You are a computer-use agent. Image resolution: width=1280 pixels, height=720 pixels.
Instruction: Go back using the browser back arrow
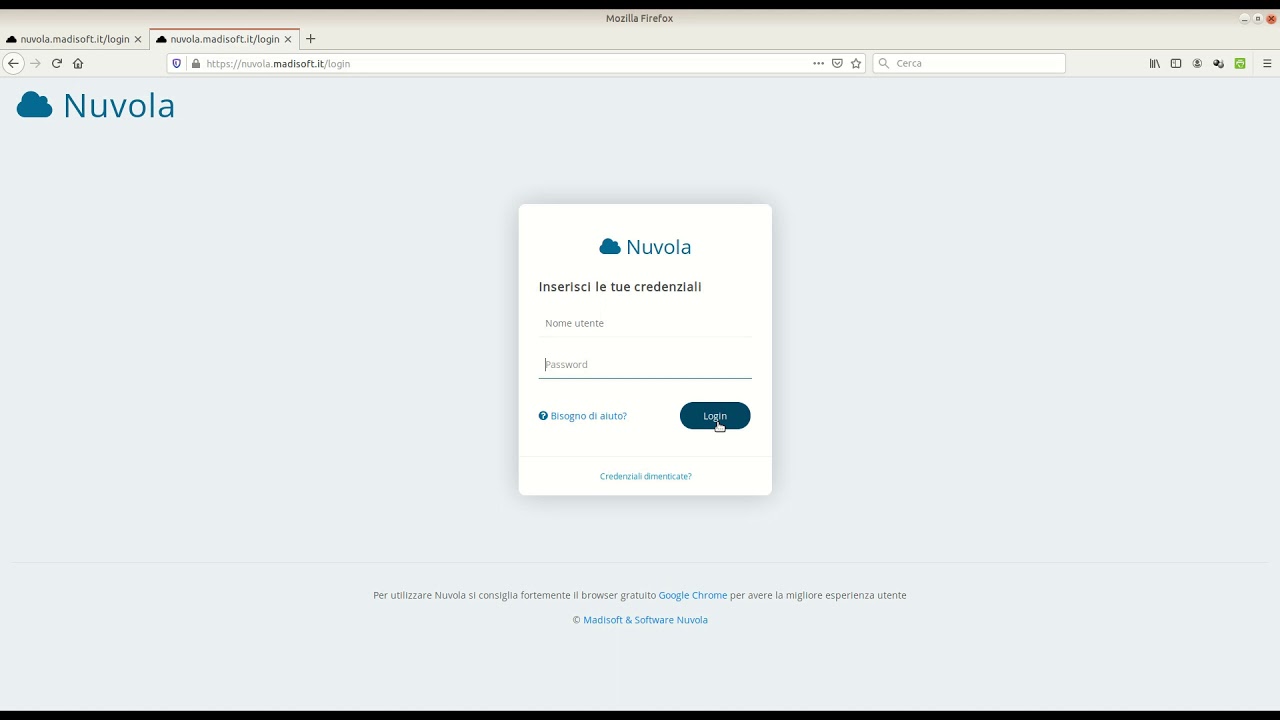(x=13, y=63)
